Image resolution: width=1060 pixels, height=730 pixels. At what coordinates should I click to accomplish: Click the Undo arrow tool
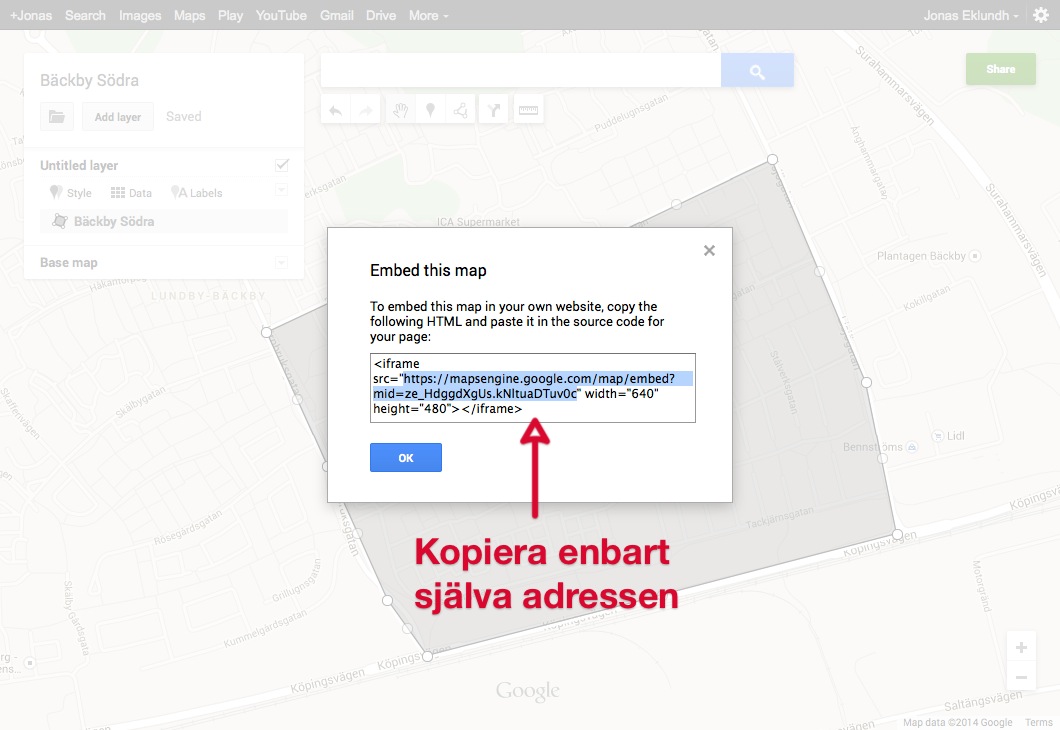pyautogui.click(x=336, y=110)
